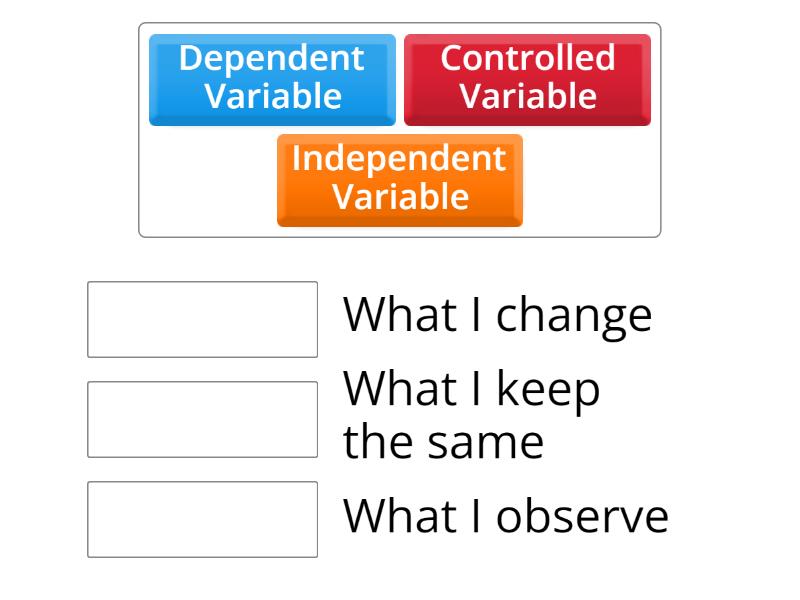This screenshot has height=600, width=800.
Task: Click the What I observe definition label
Action: pos(505,516)
